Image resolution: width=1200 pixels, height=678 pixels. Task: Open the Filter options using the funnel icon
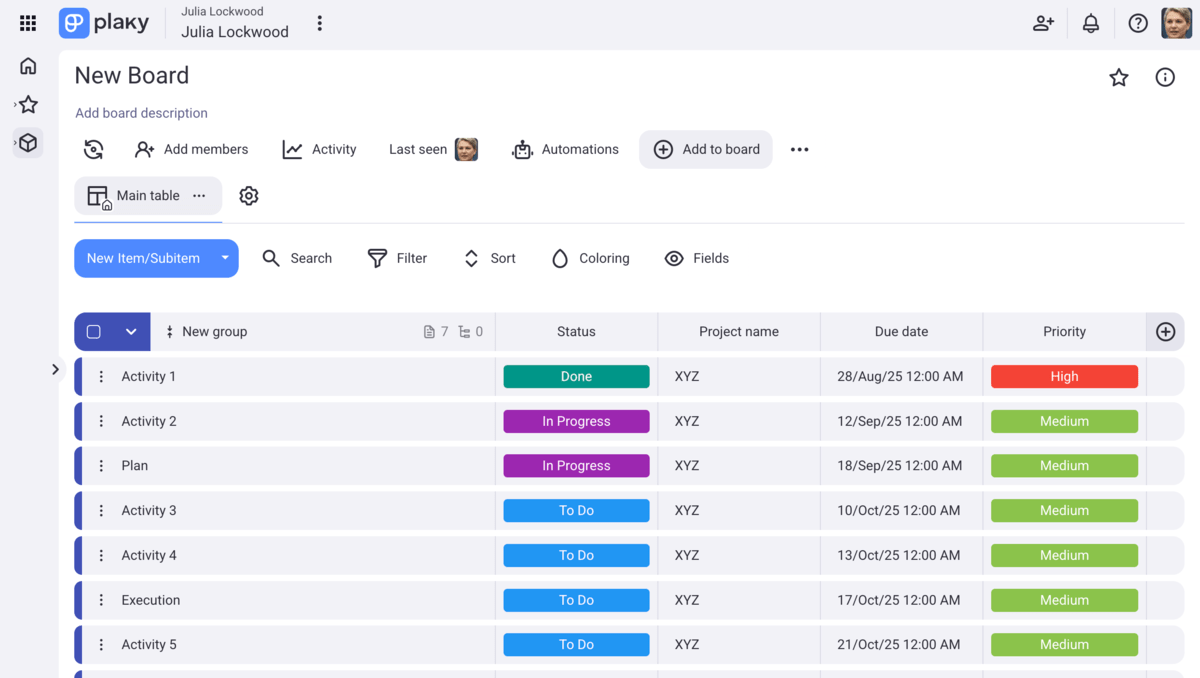pyautogui.click(x=378, y=258)
